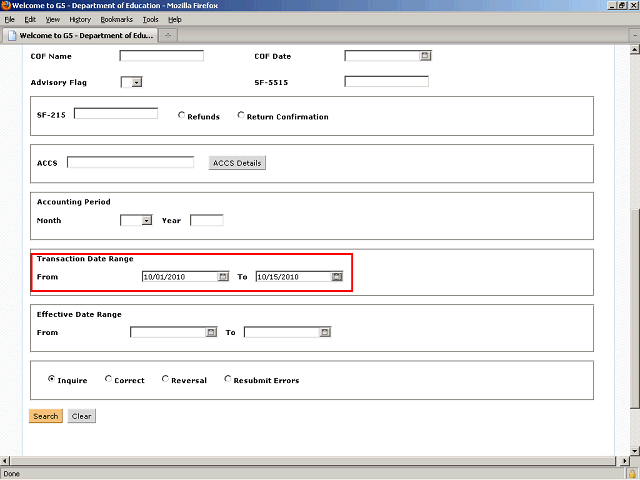Click the SF-5515 input field
Screen dimensions: 640x480
[387, 81]
